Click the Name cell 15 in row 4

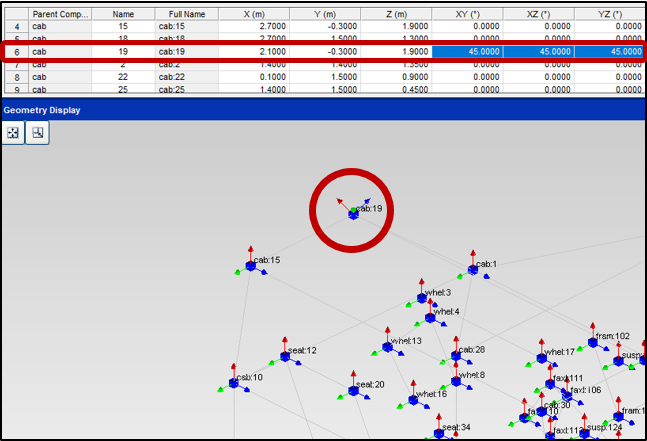pos(123,26)
